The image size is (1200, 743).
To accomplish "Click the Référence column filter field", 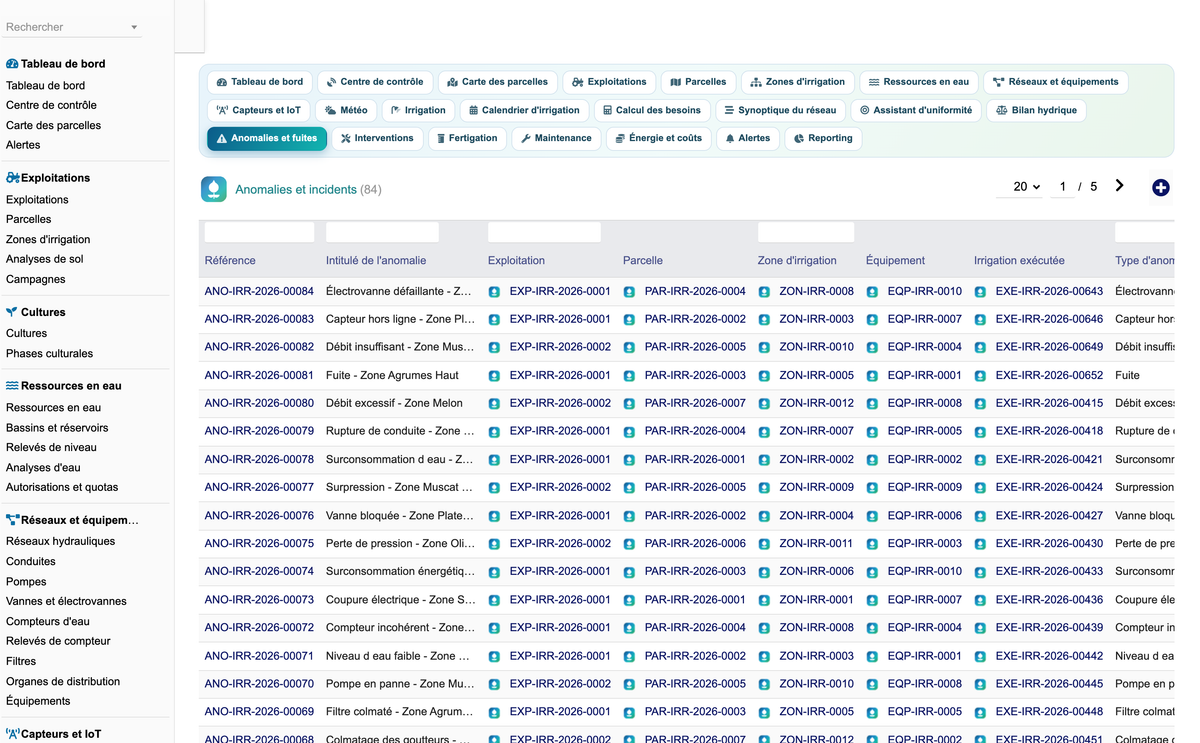I will tap(259, 232).
